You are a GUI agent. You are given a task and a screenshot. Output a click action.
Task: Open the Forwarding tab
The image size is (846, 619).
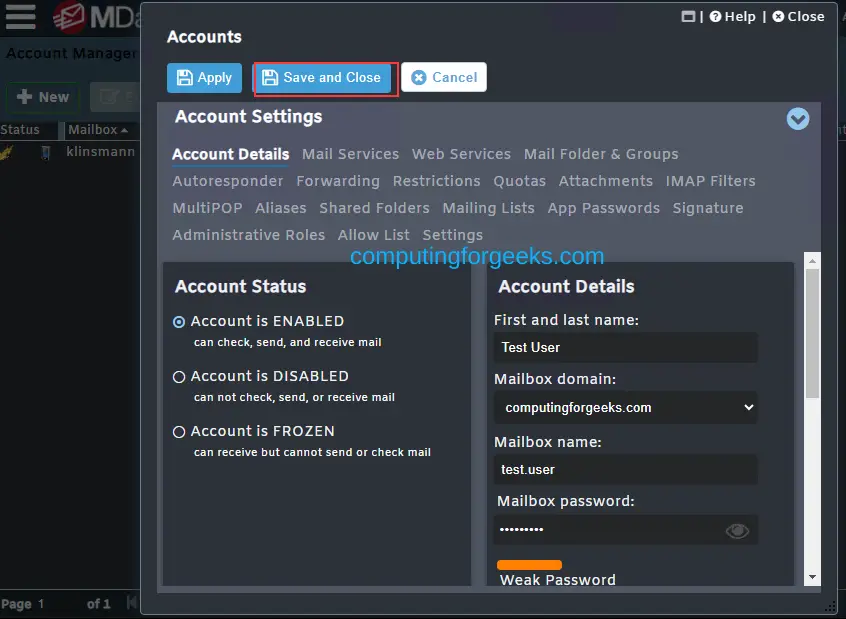(x=338, y=181)
